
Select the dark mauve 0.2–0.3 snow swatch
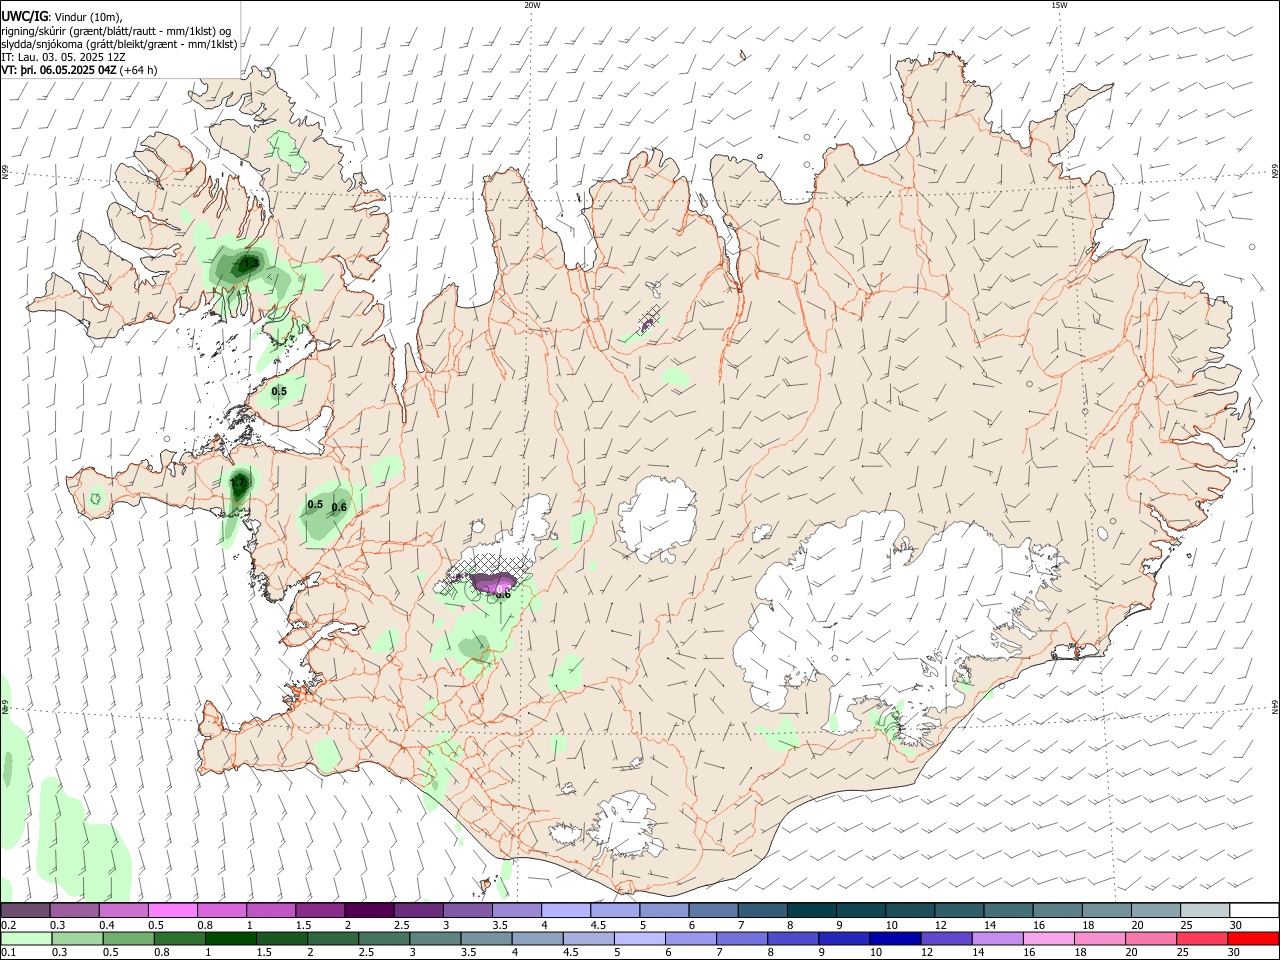tap(25, 911)
